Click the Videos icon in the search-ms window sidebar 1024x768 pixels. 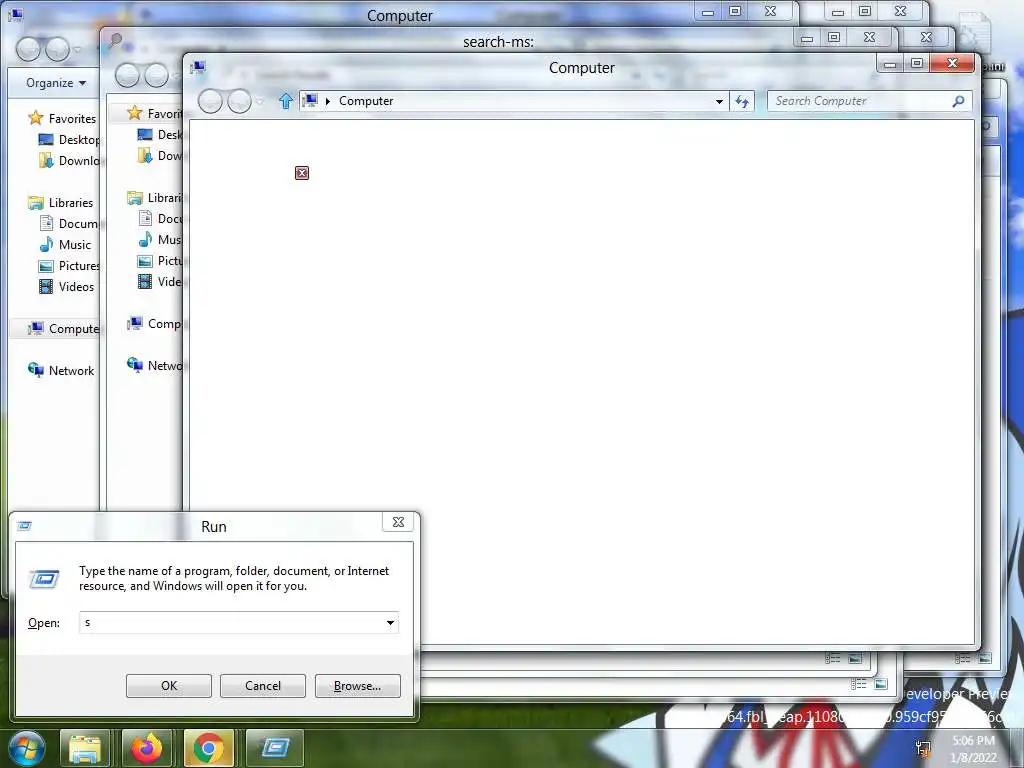click(145, 281)
